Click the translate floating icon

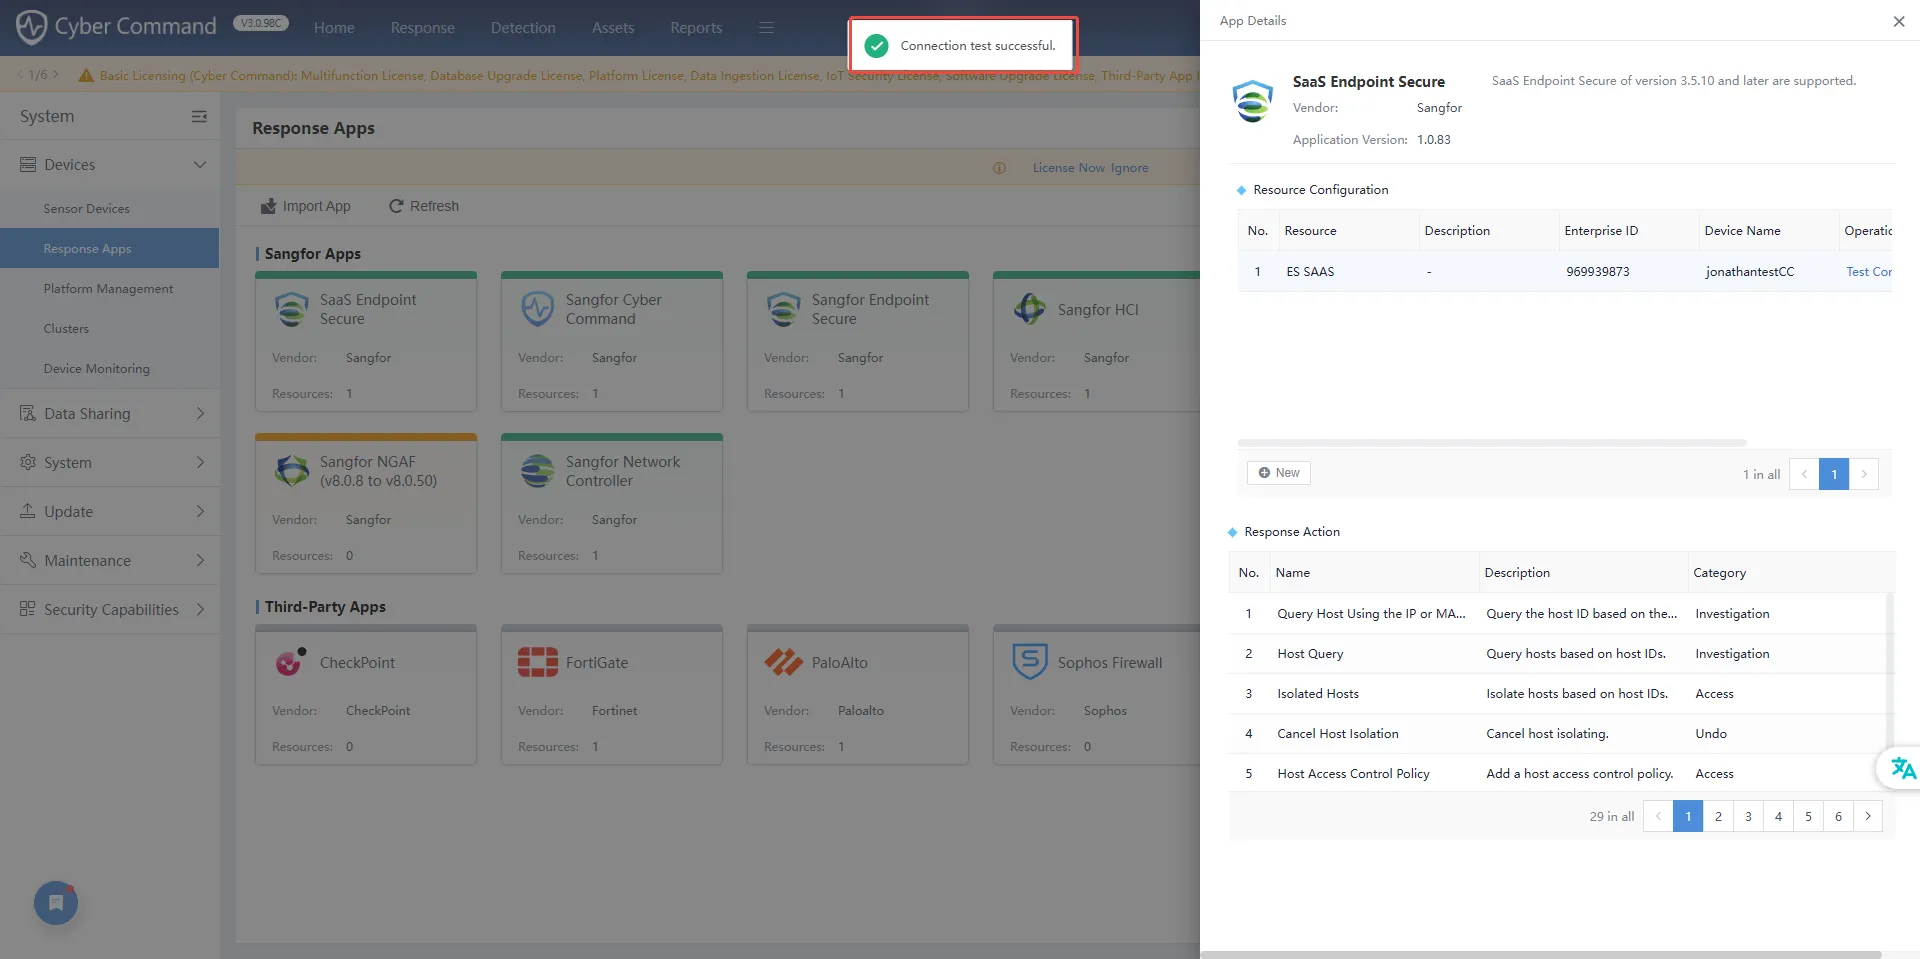click(x=1901, y=768)
